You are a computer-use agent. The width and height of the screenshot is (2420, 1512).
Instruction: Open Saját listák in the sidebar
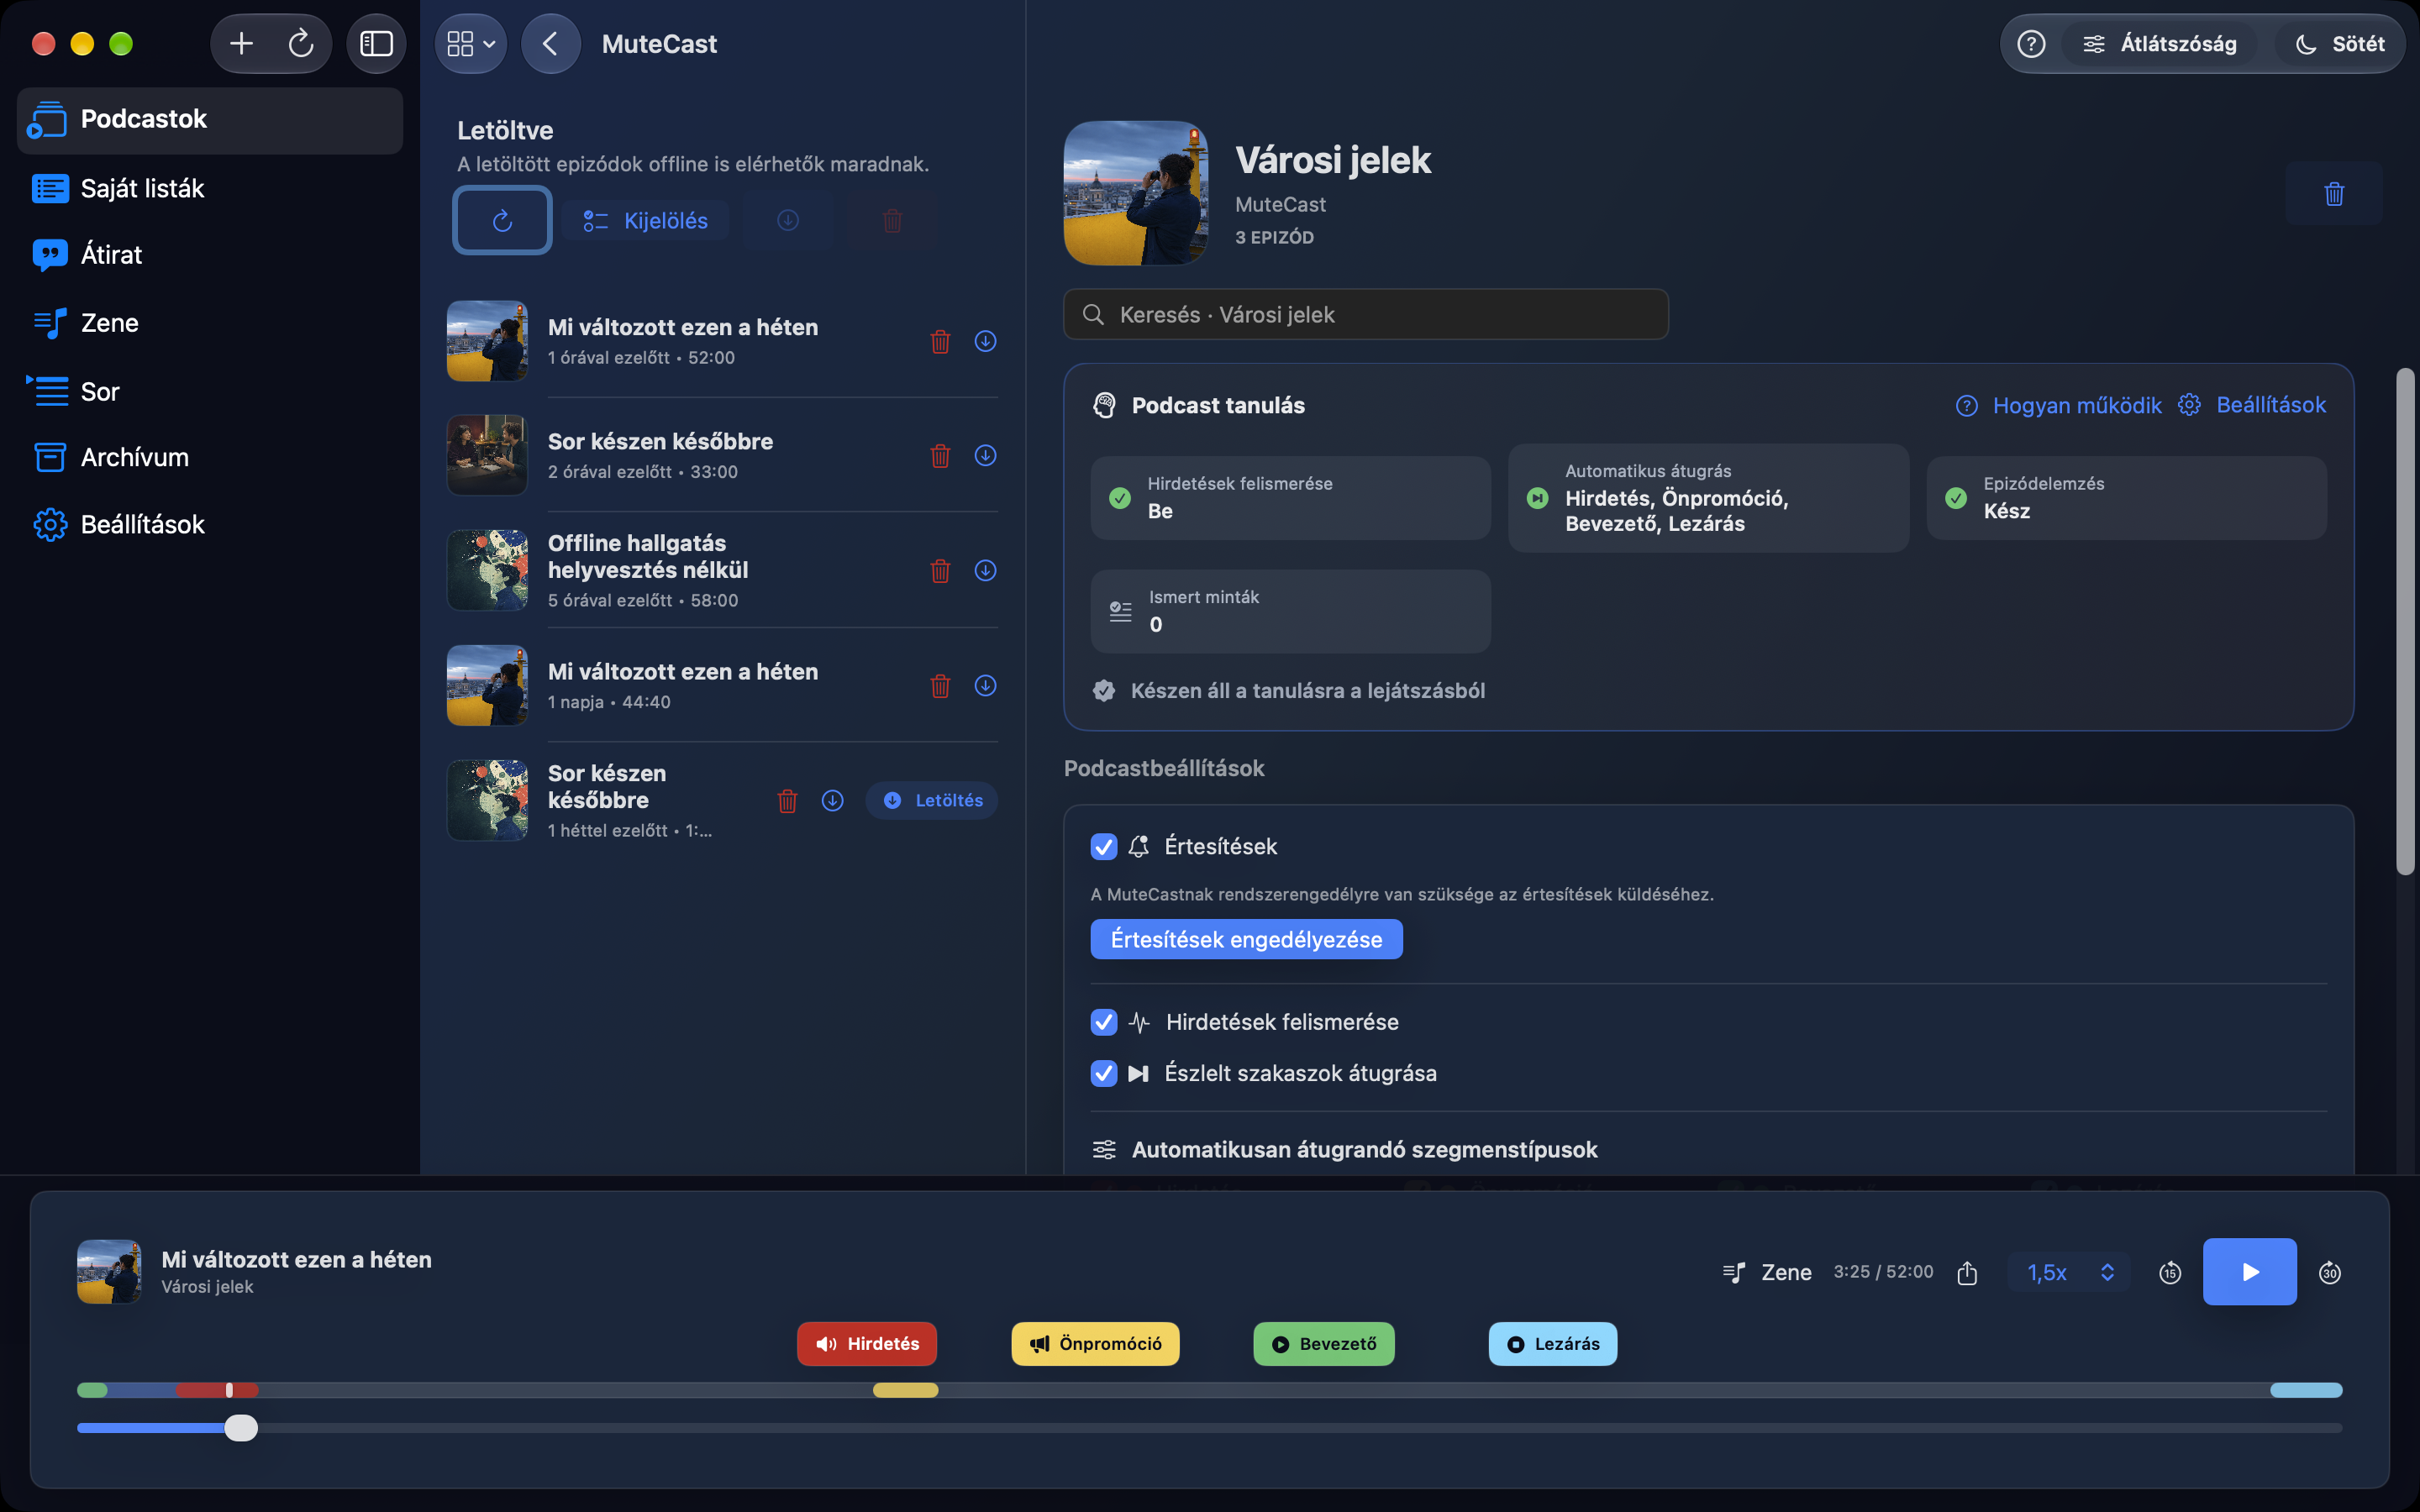click(x=210, y=188)
